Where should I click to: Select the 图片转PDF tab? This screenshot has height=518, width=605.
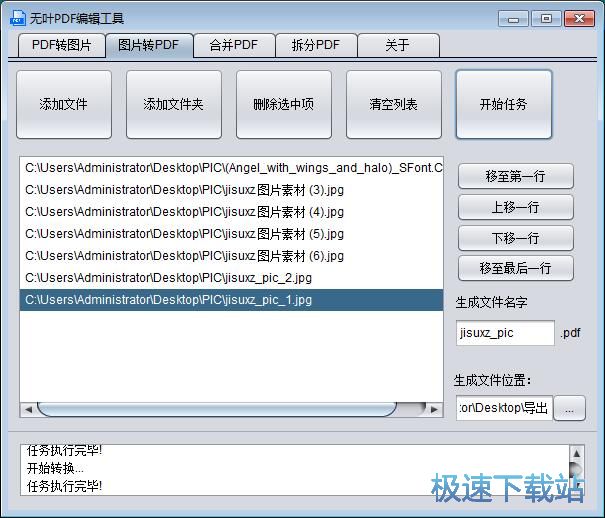149,46
